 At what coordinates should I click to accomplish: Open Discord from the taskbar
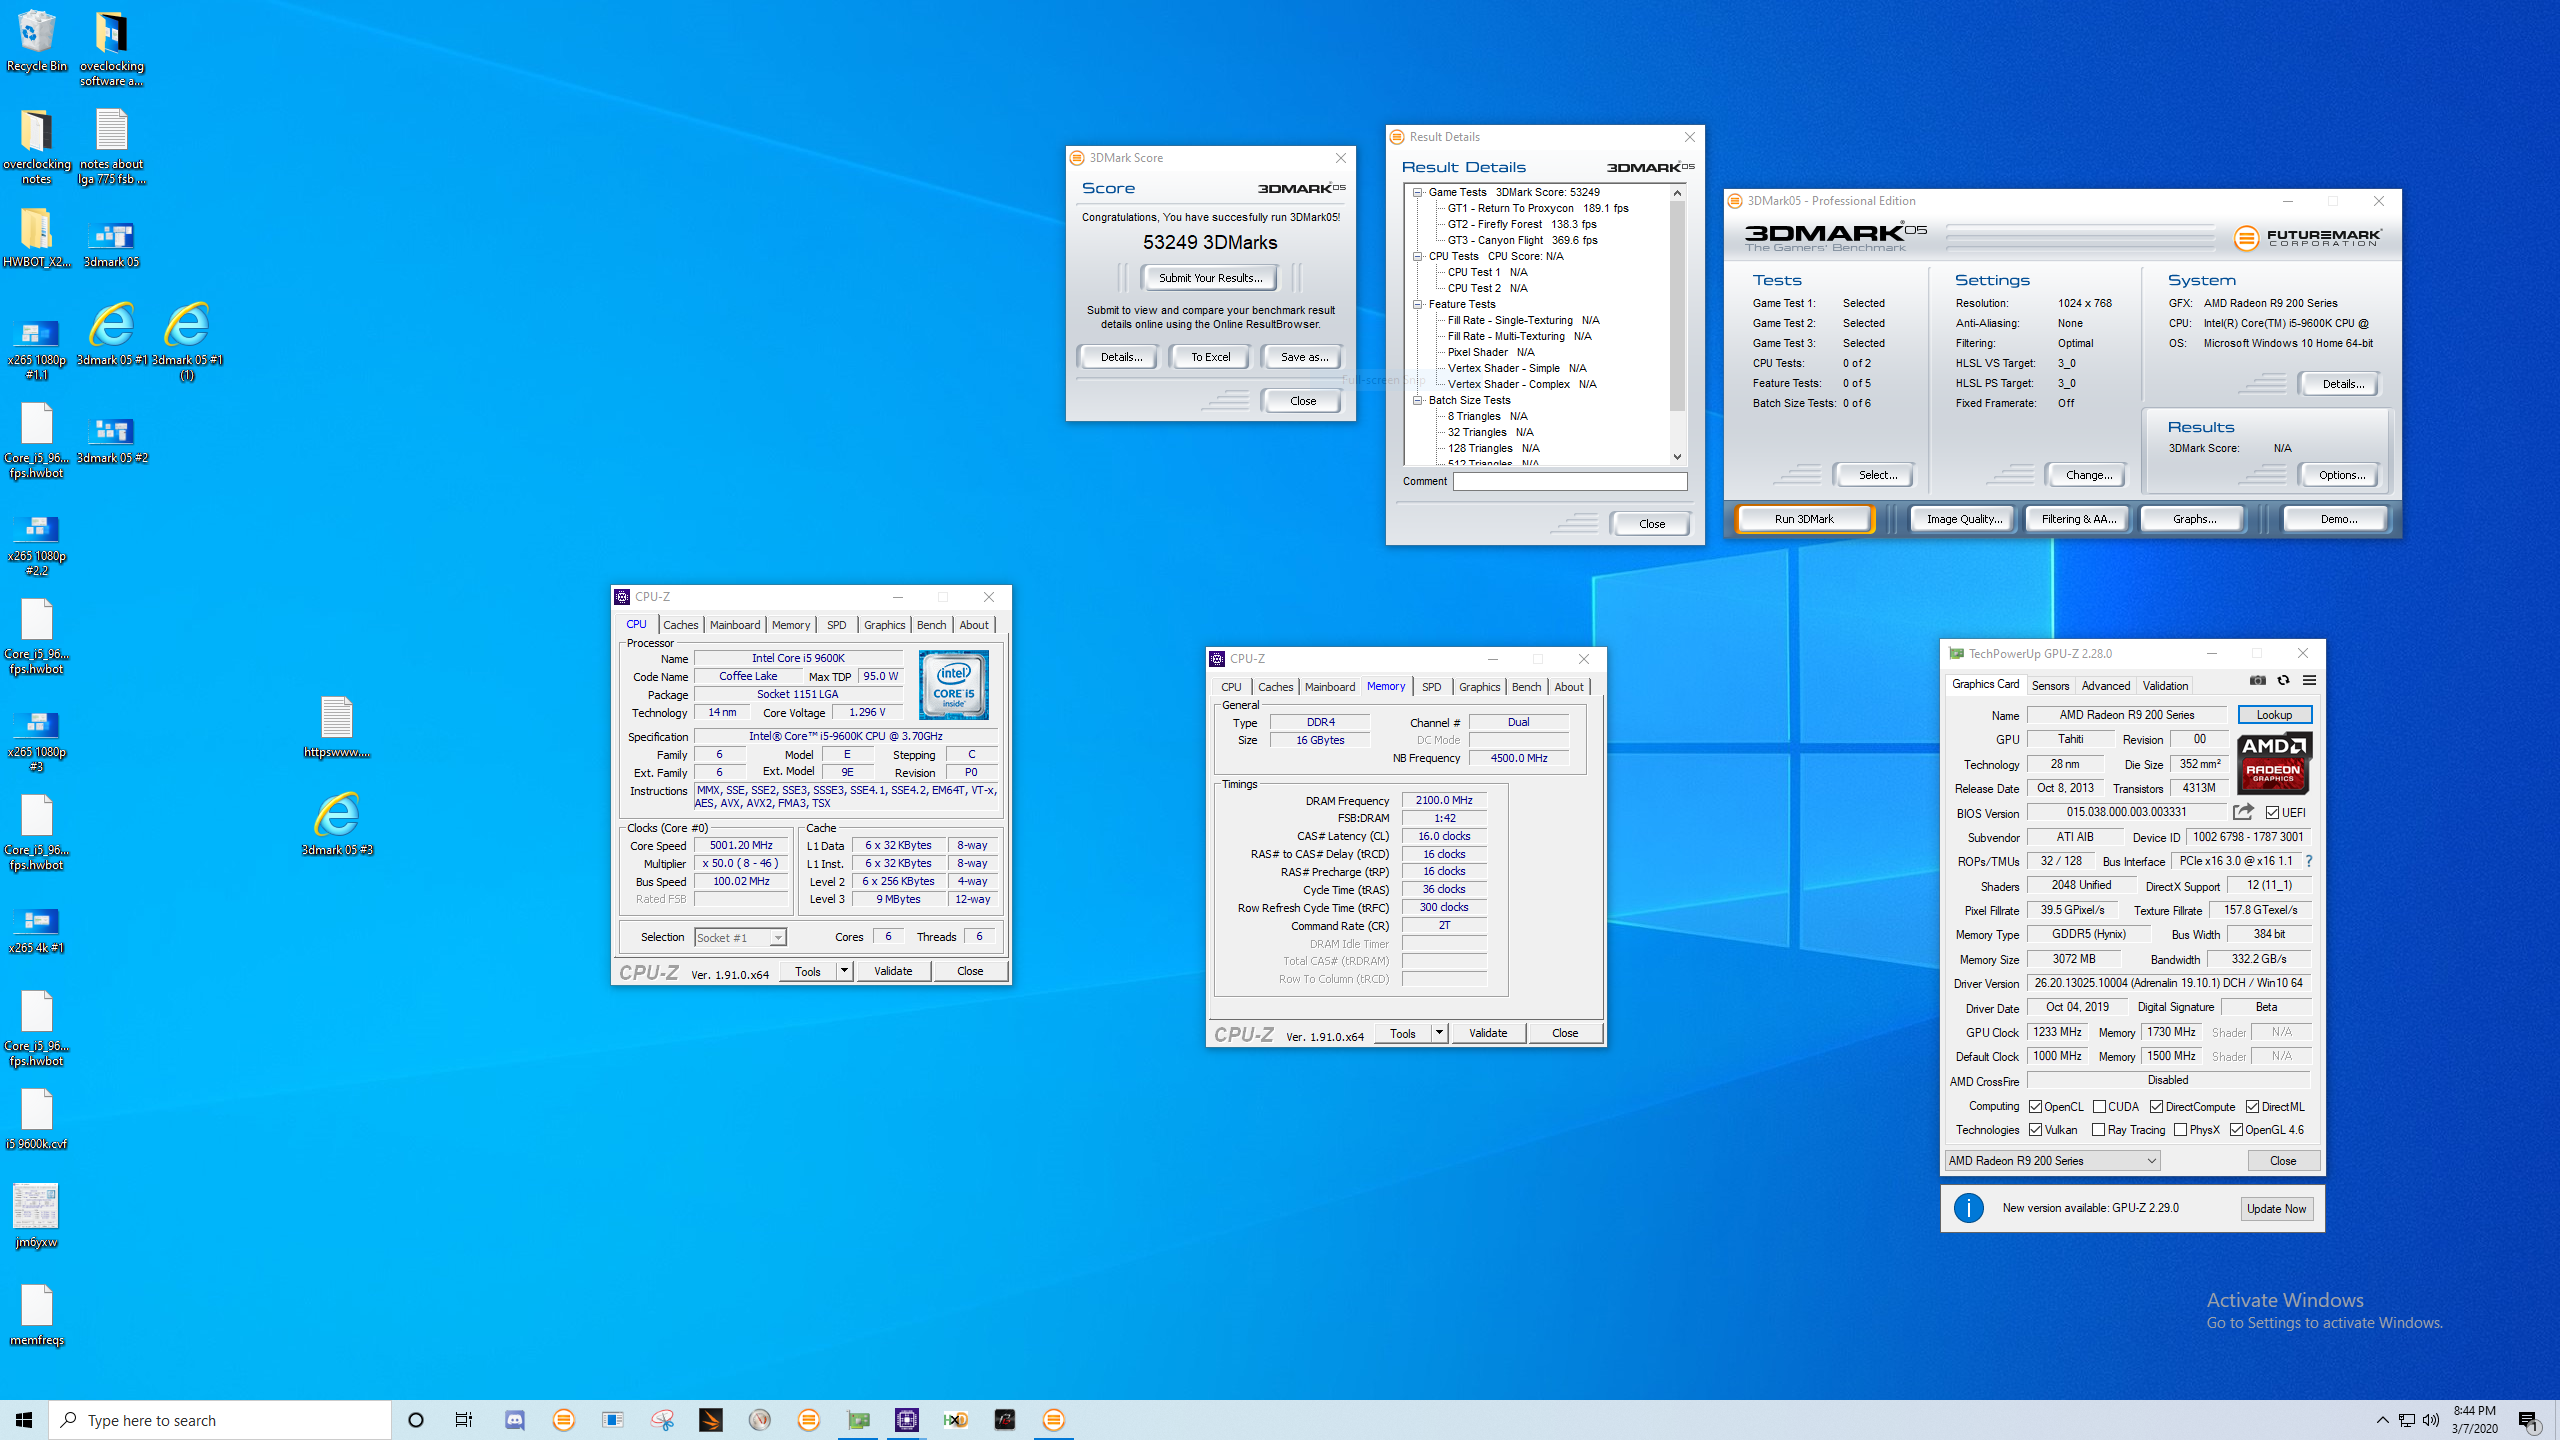coord(514,1420)
